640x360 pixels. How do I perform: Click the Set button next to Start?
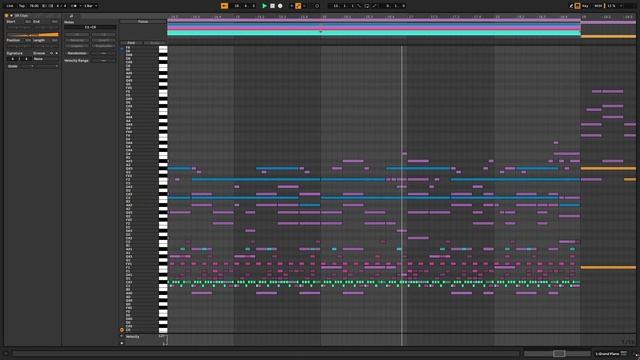(28, 21)
